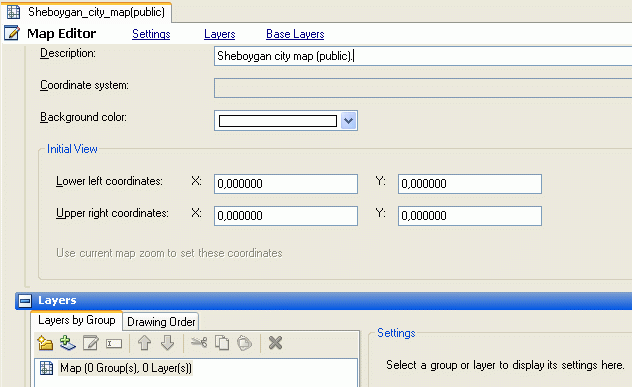
Task: Click the Lower left coordinates label
Action: 109,181
